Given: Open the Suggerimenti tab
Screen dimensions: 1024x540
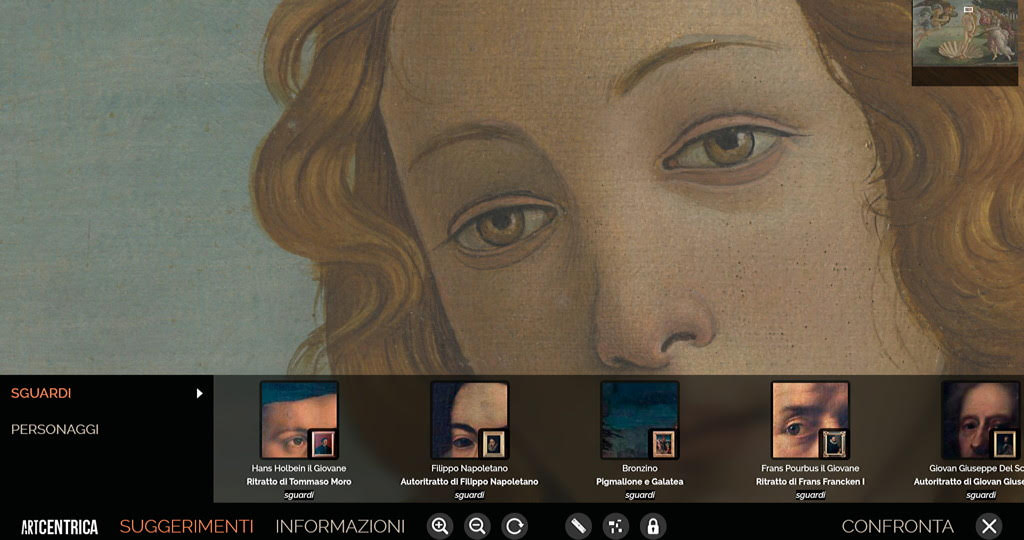Looking at the screenshot, I should click(x=186, y=526).
